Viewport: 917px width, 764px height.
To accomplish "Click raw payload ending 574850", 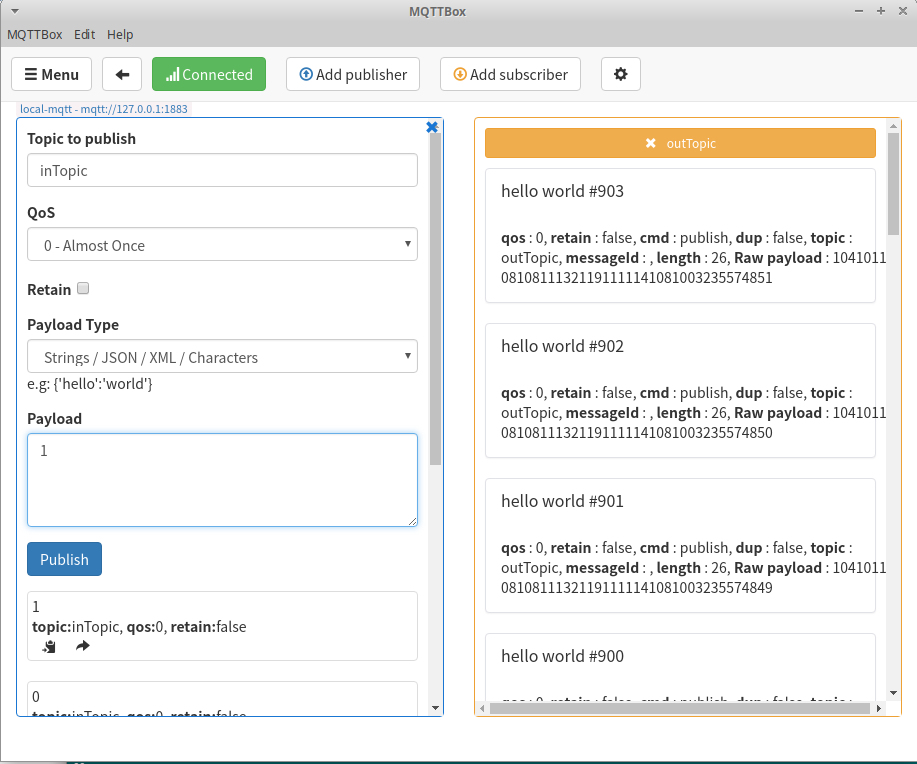I will [637, 433].
